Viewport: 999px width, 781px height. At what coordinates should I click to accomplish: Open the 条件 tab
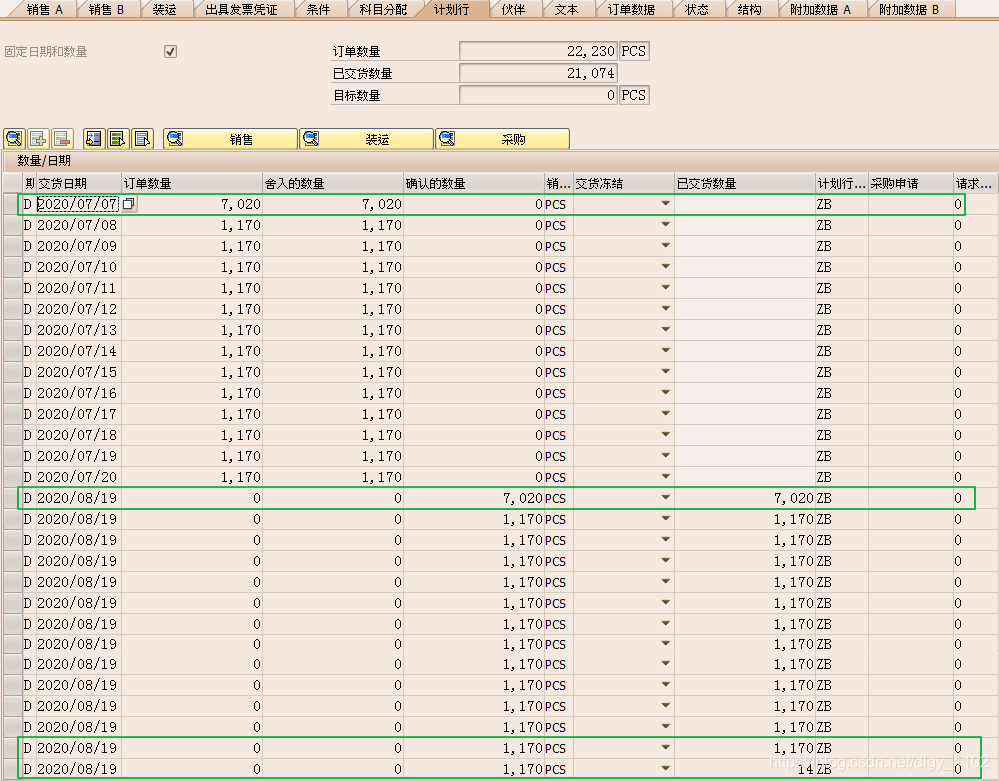click(318, 10)
